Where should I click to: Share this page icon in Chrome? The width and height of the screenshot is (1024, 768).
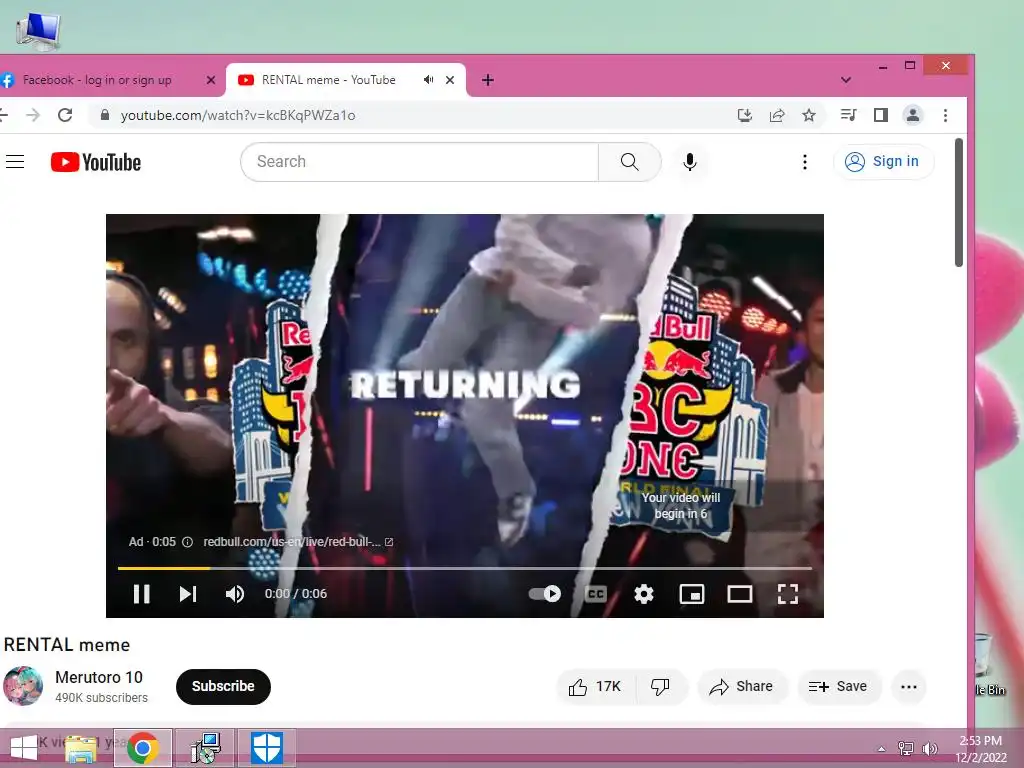click(x=776, y=116)
